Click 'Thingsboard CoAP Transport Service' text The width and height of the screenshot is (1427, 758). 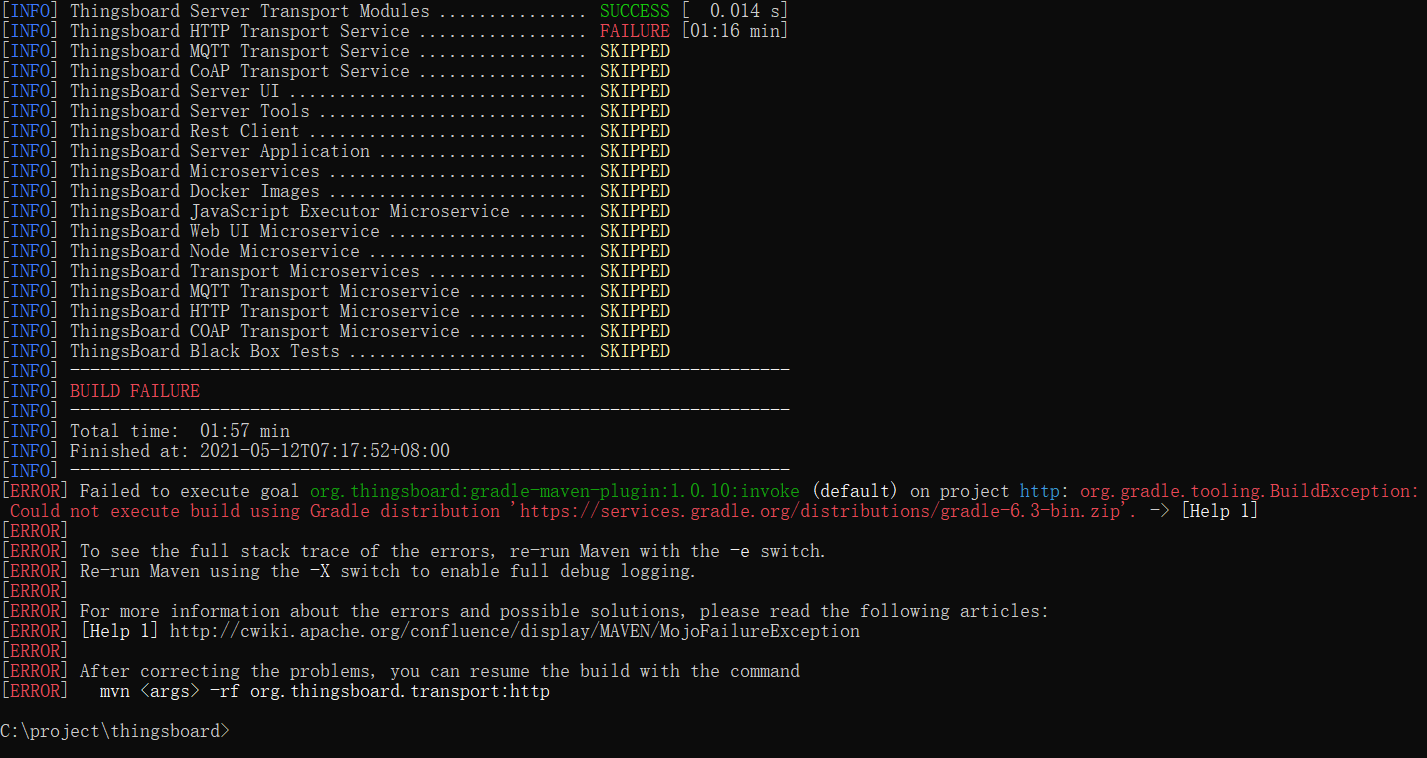click(240, 71)
